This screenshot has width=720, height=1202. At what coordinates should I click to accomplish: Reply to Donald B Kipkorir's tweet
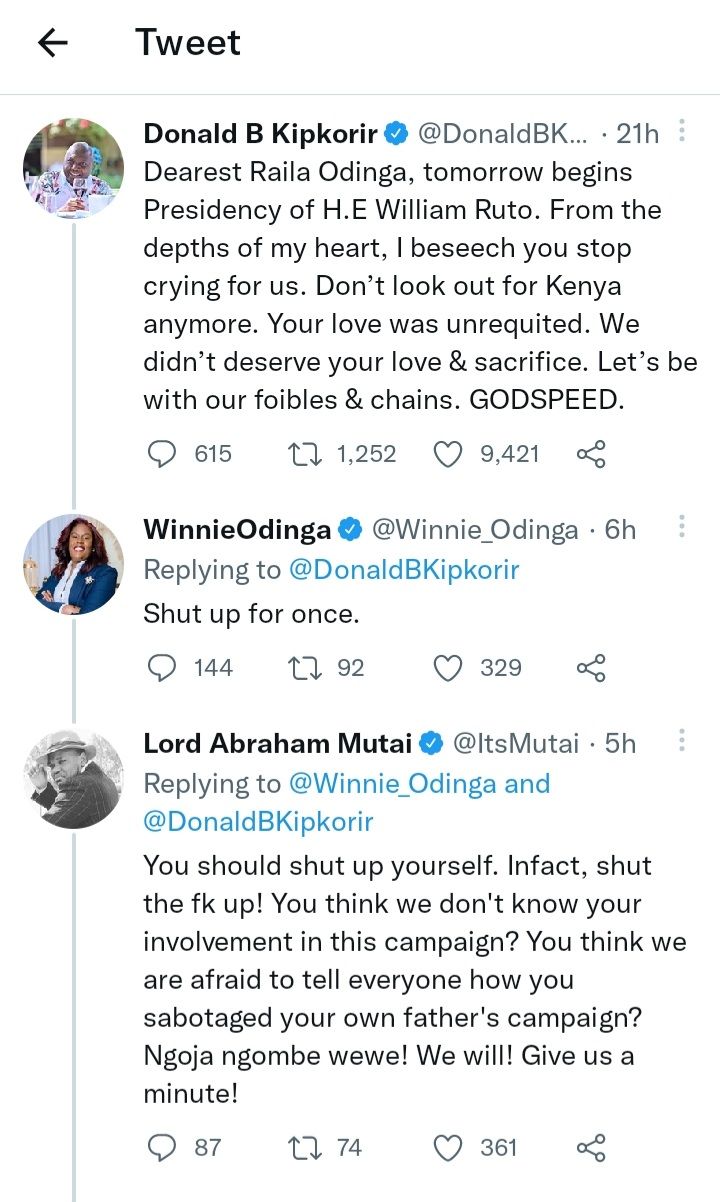[162, 454]
